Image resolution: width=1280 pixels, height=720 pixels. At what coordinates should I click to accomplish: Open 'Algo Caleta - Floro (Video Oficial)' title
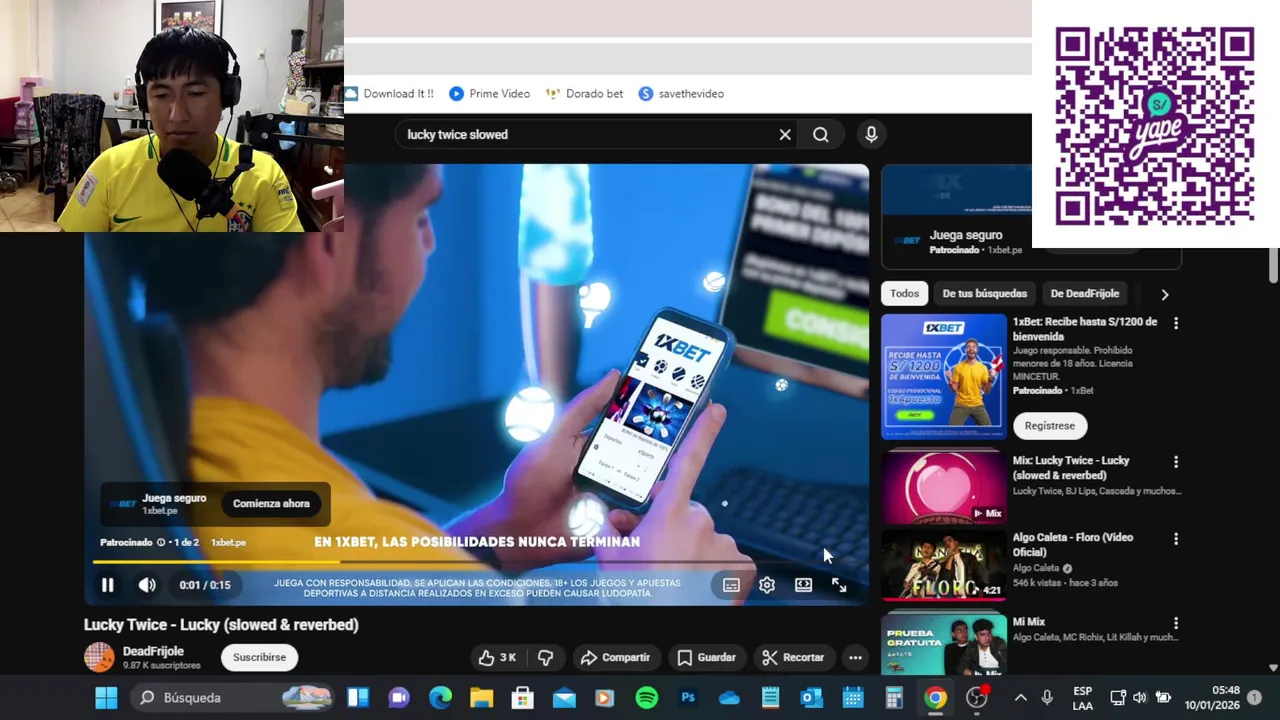tap(1073, 545)
